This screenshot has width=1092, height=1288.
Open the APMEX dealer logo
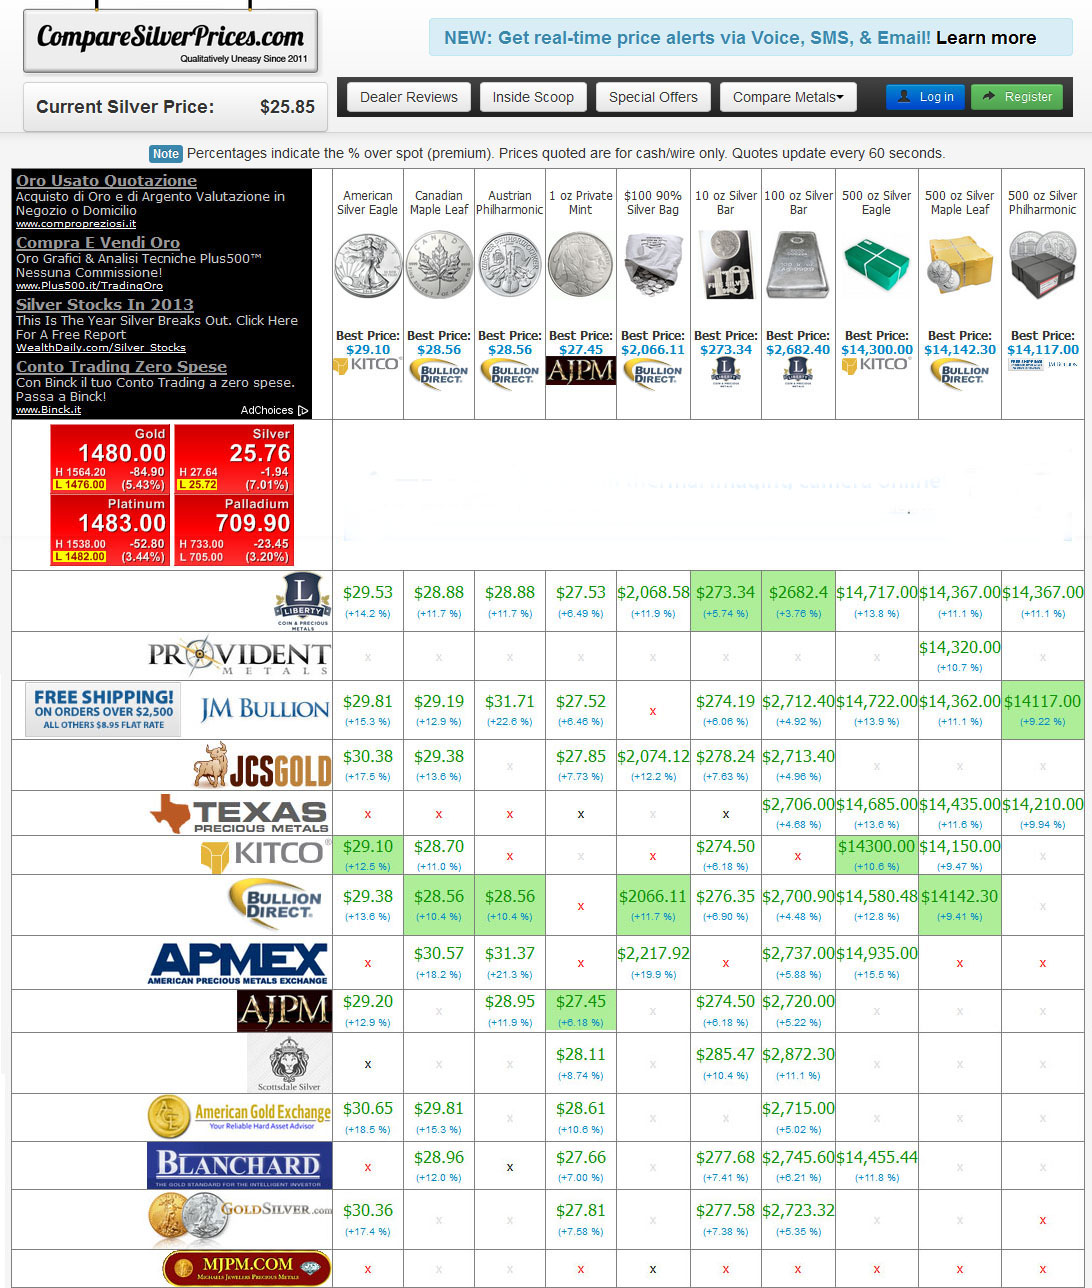(238, 963)
